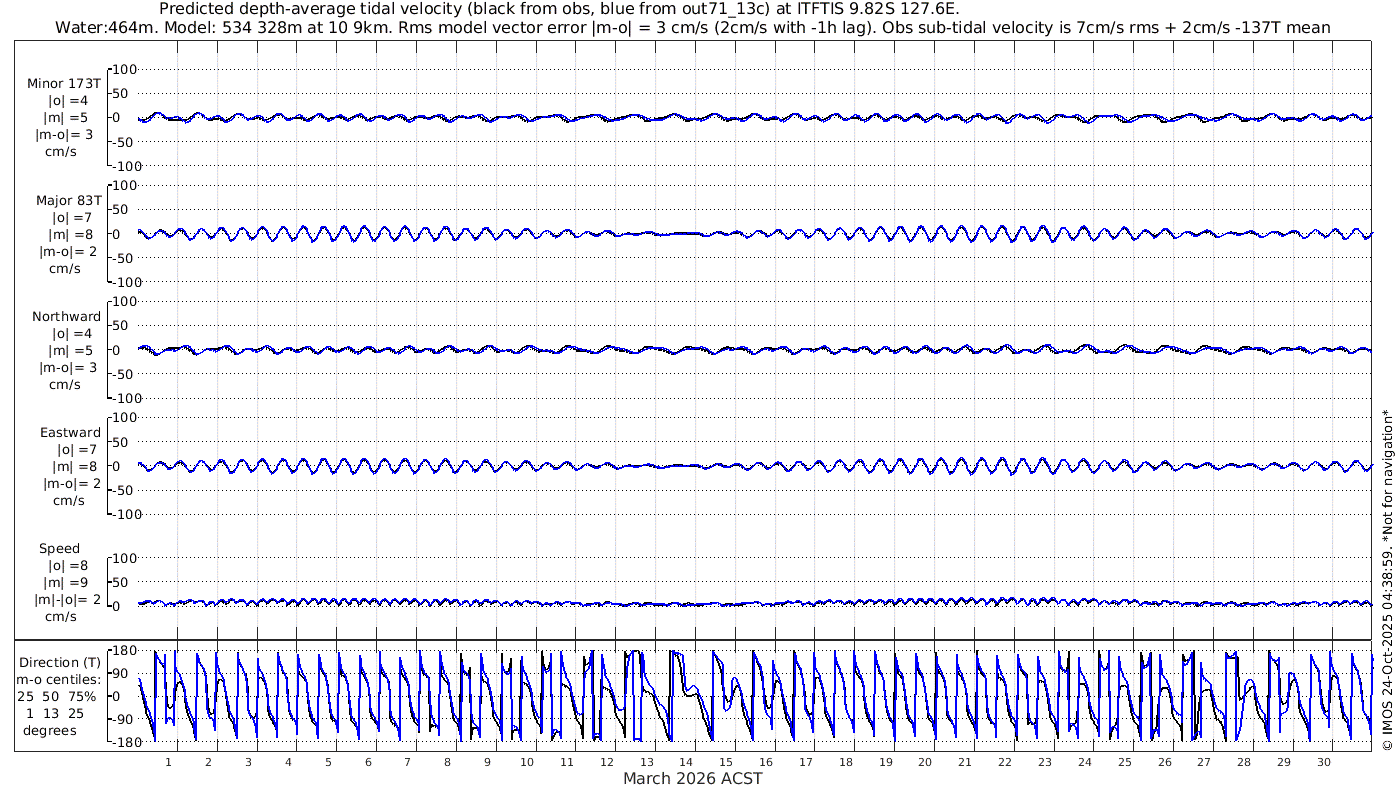Click the plot title 'Predicted depth-average tidal velocity'
The width and height of the screenshot is (1400, 800).
pyautogui.click(x=558, y=9)
